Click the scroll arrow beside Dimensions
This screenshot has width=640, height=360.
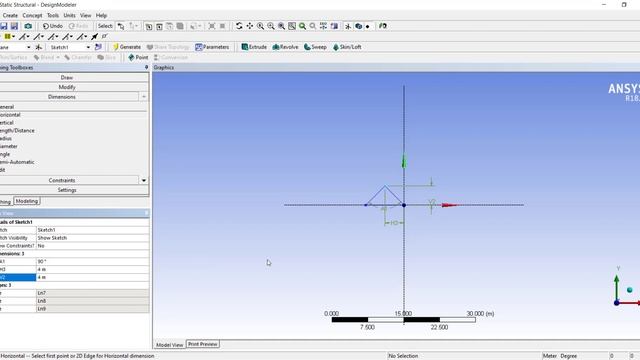[144, 97]
